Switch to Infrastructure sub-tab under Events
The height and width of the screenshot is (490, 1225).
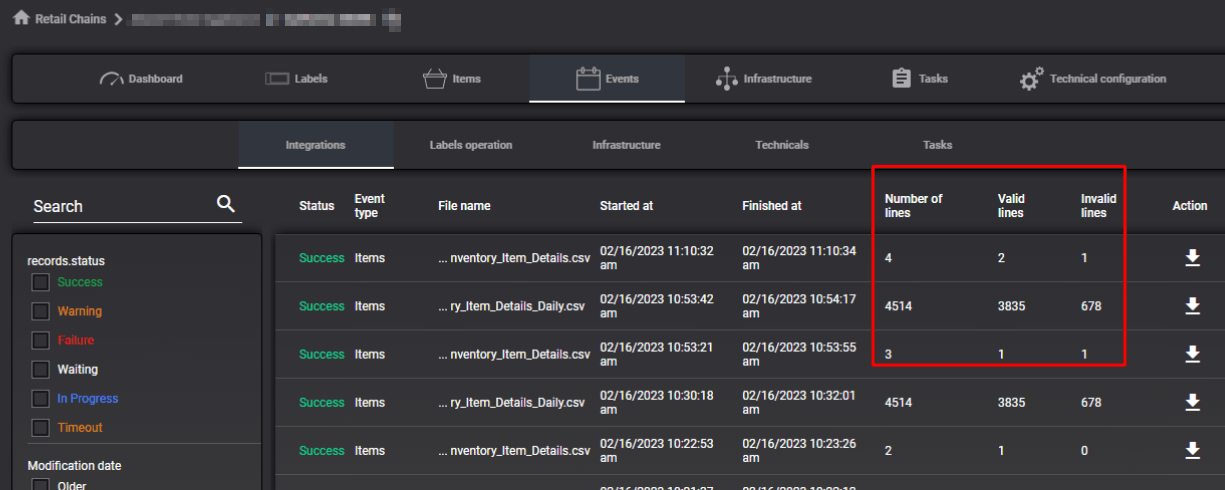pos(626,145)
